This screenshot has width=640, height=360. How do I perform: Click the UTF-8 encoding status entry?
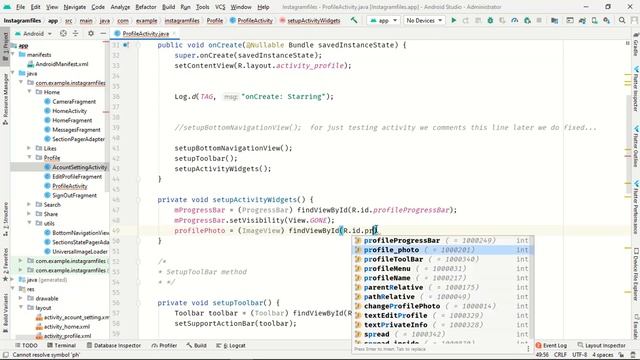579,355
